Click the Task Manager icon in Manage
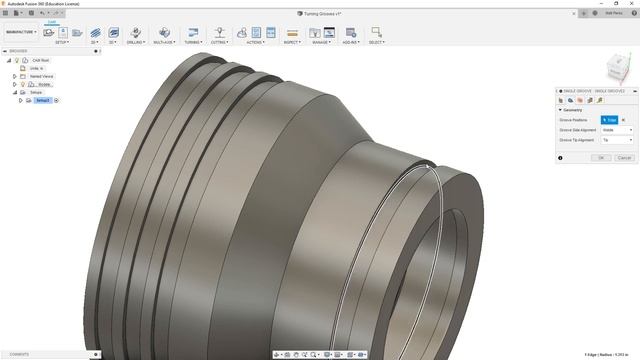Viewport: 640px width, 360px height. pos(329,32)
